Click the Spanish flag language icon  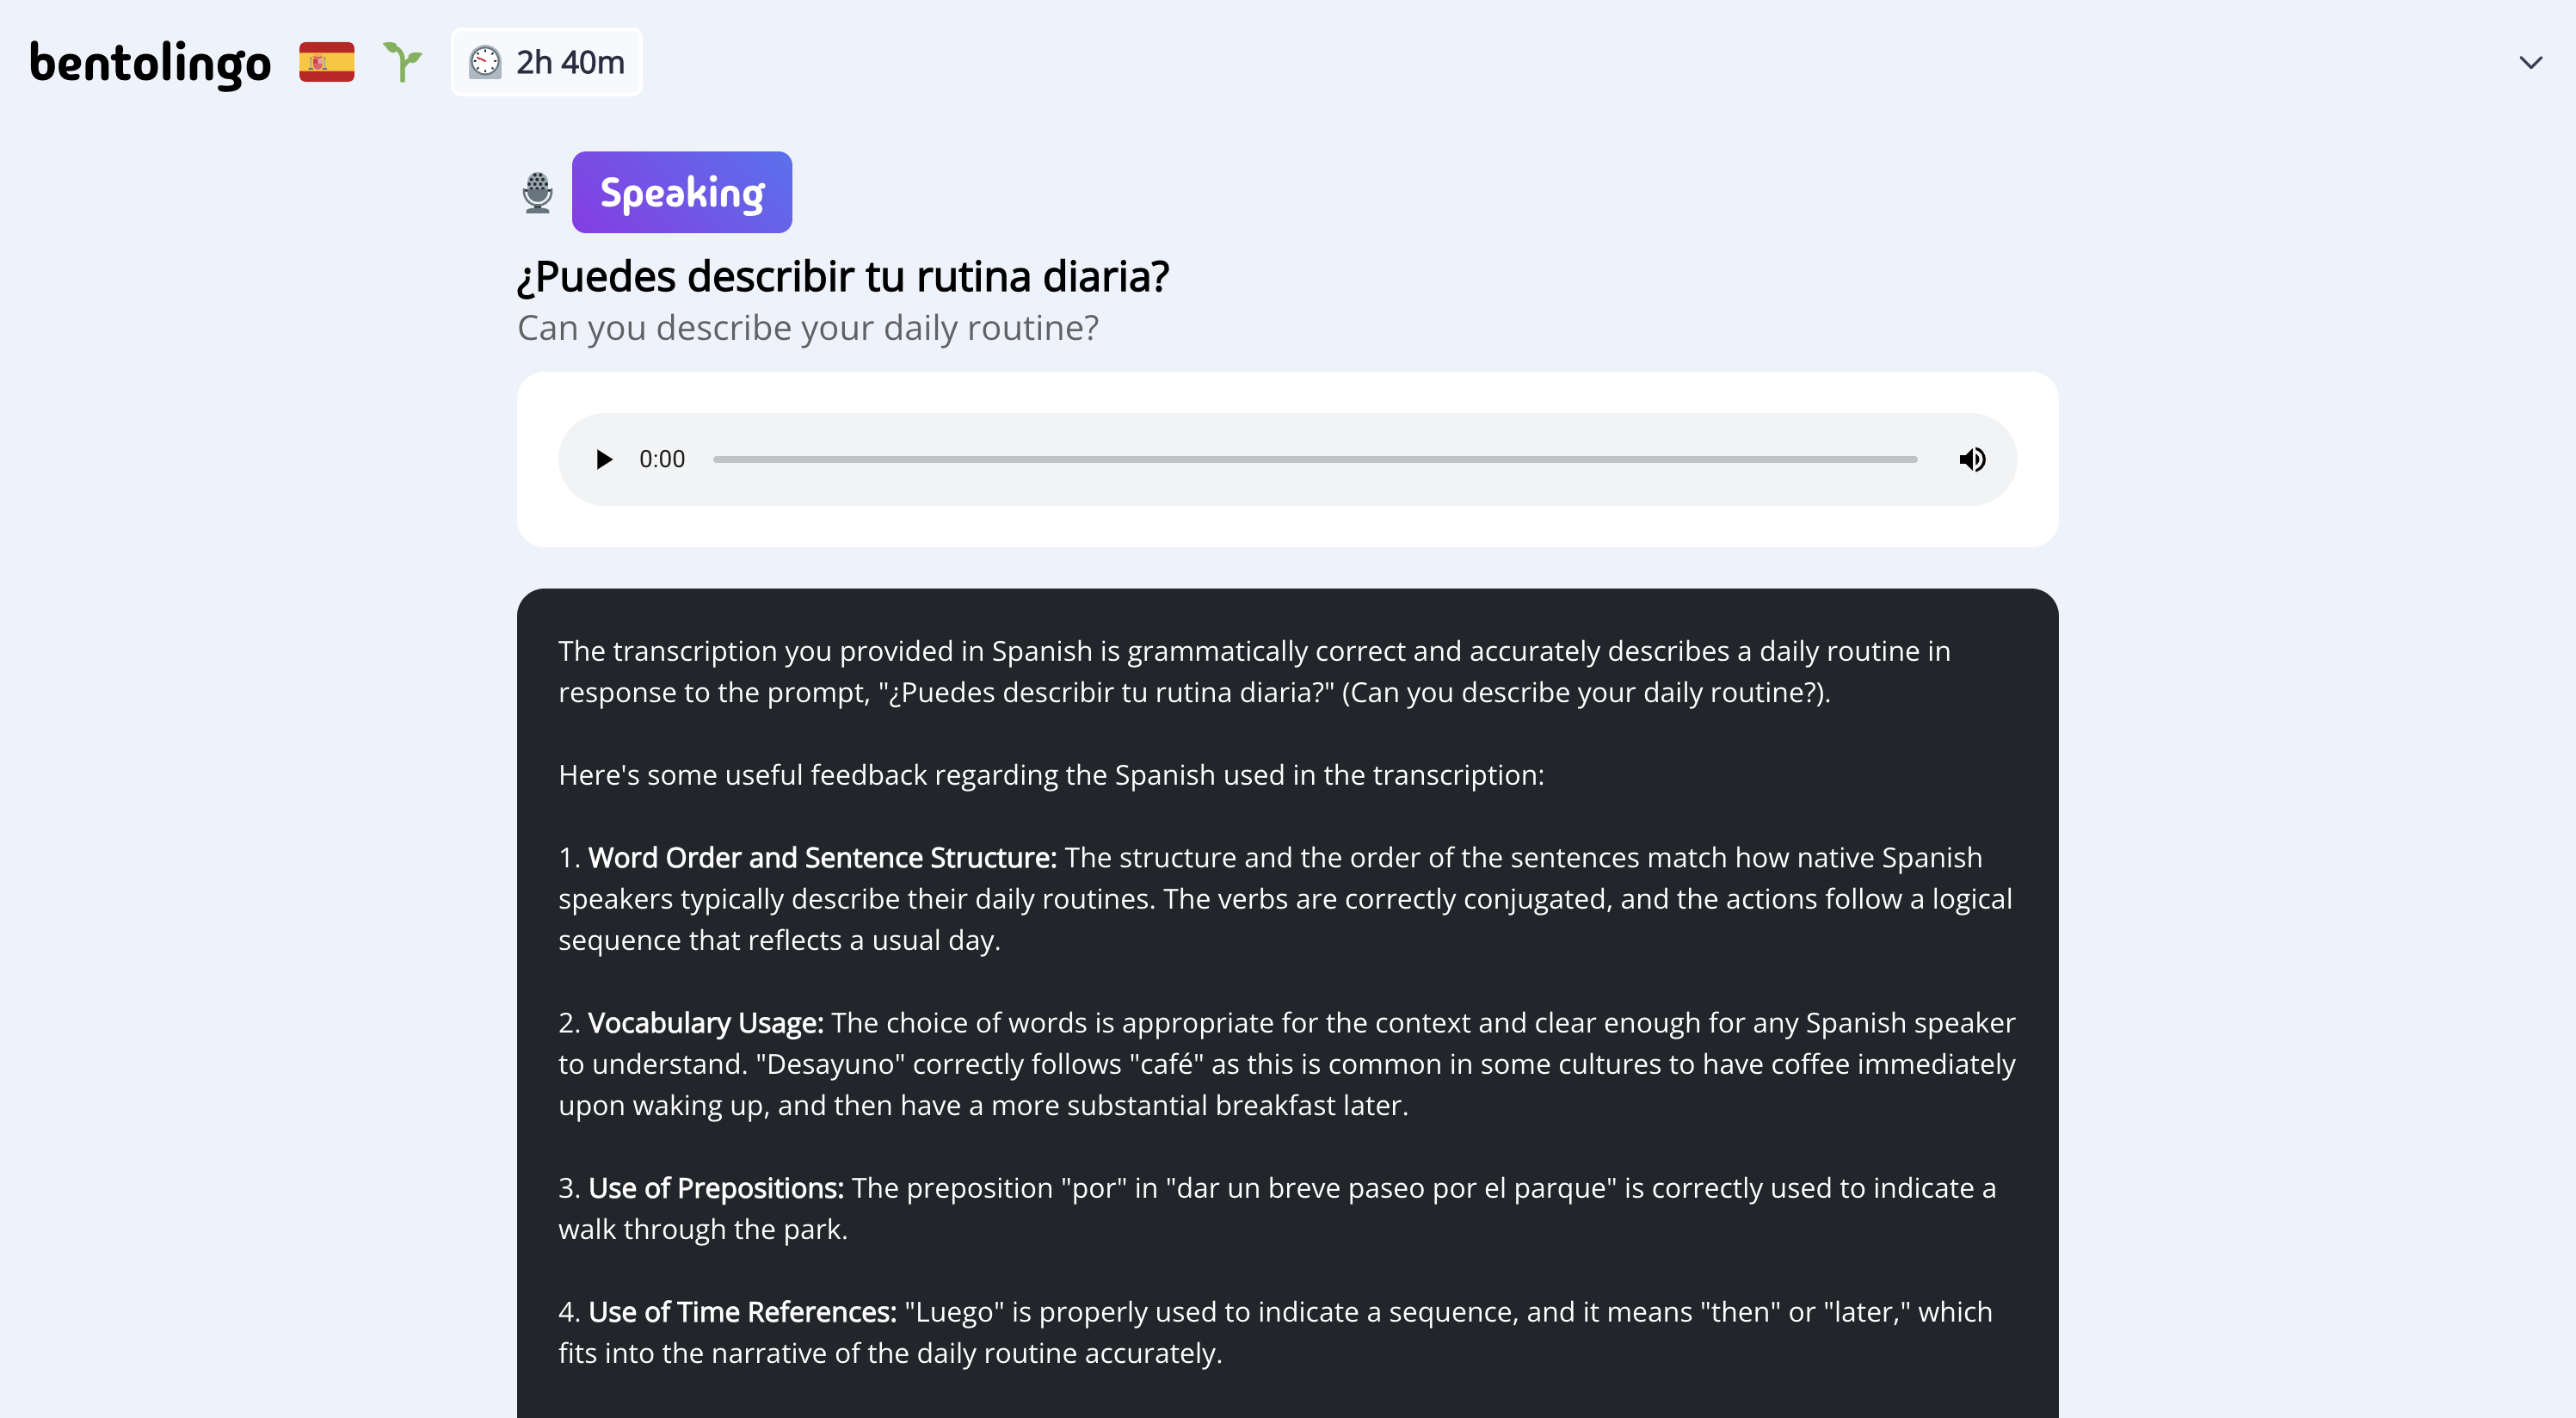pos(327,62)
